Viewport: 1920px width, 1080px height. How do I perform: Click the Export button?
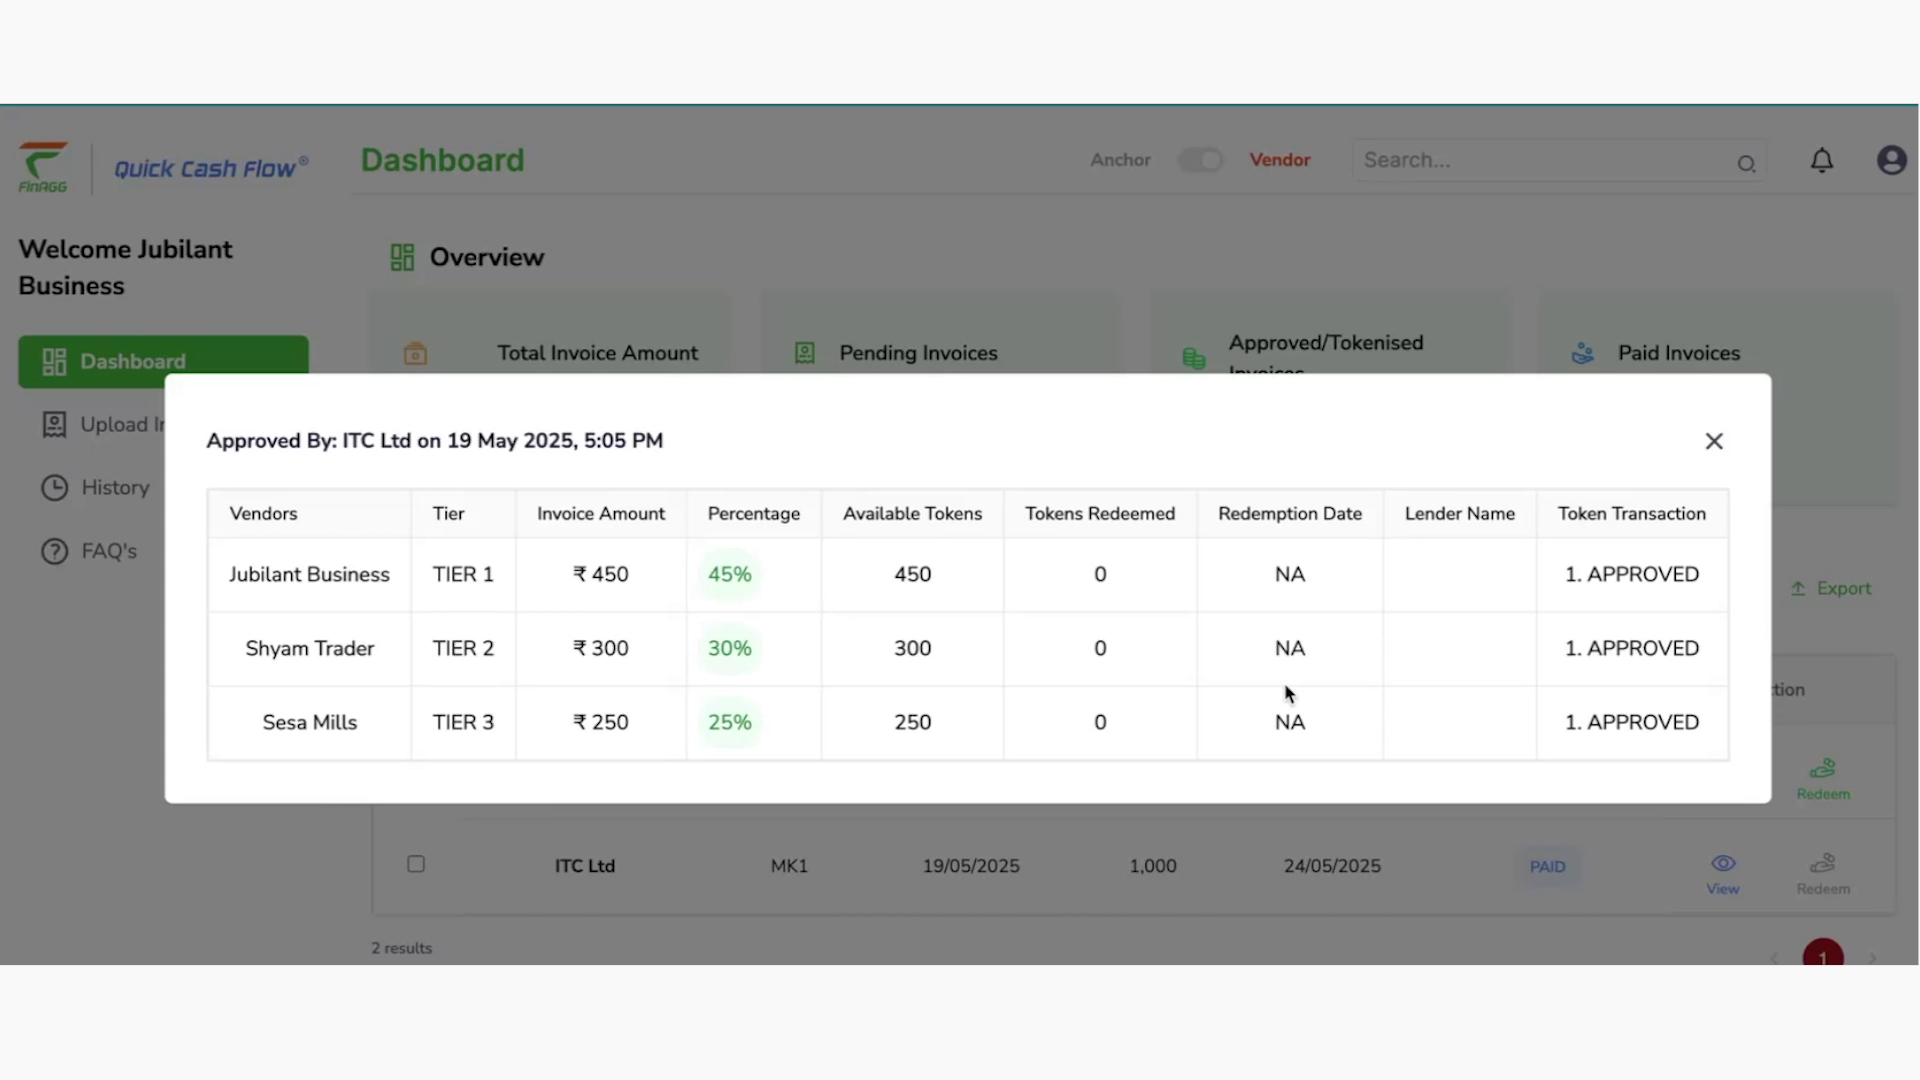(1831, 588)
